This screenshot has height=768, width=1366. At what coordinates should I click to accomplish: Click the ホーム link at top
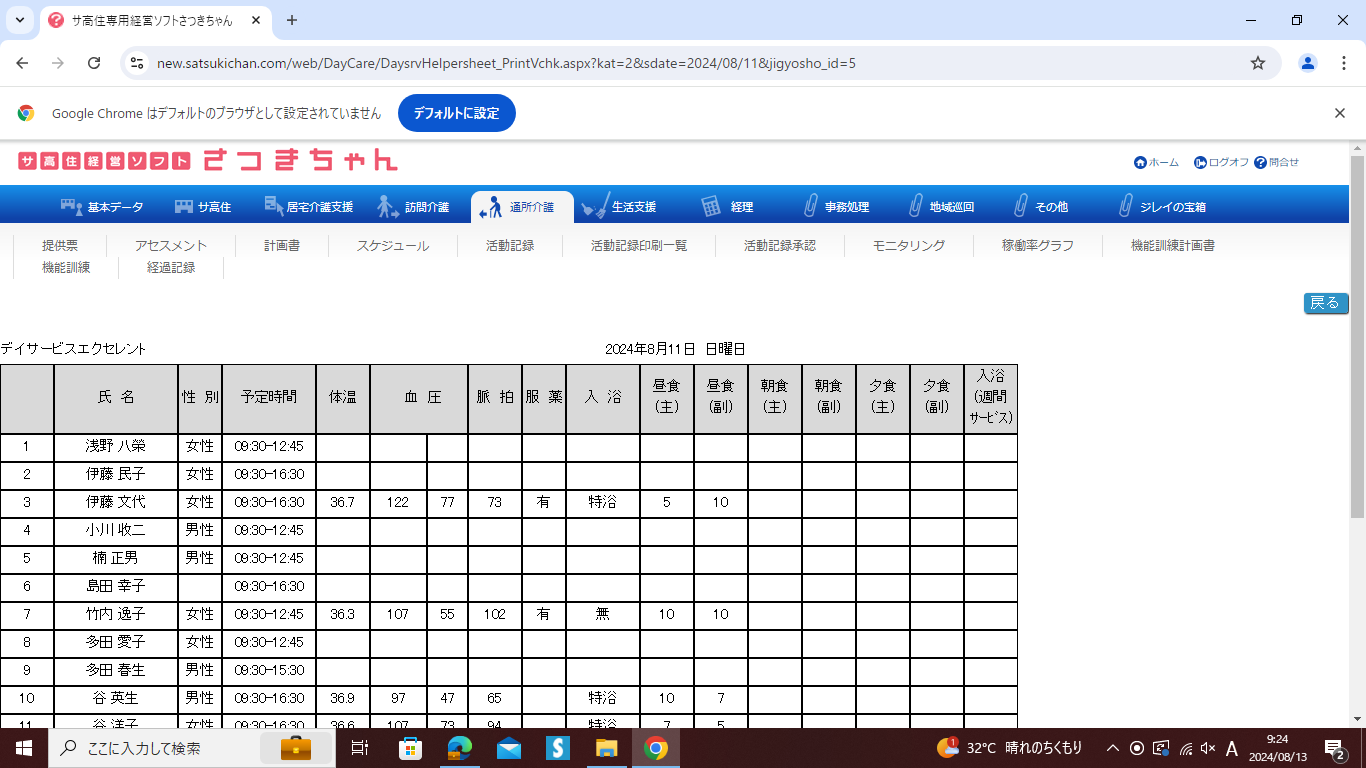click(x=1156, y=162)
